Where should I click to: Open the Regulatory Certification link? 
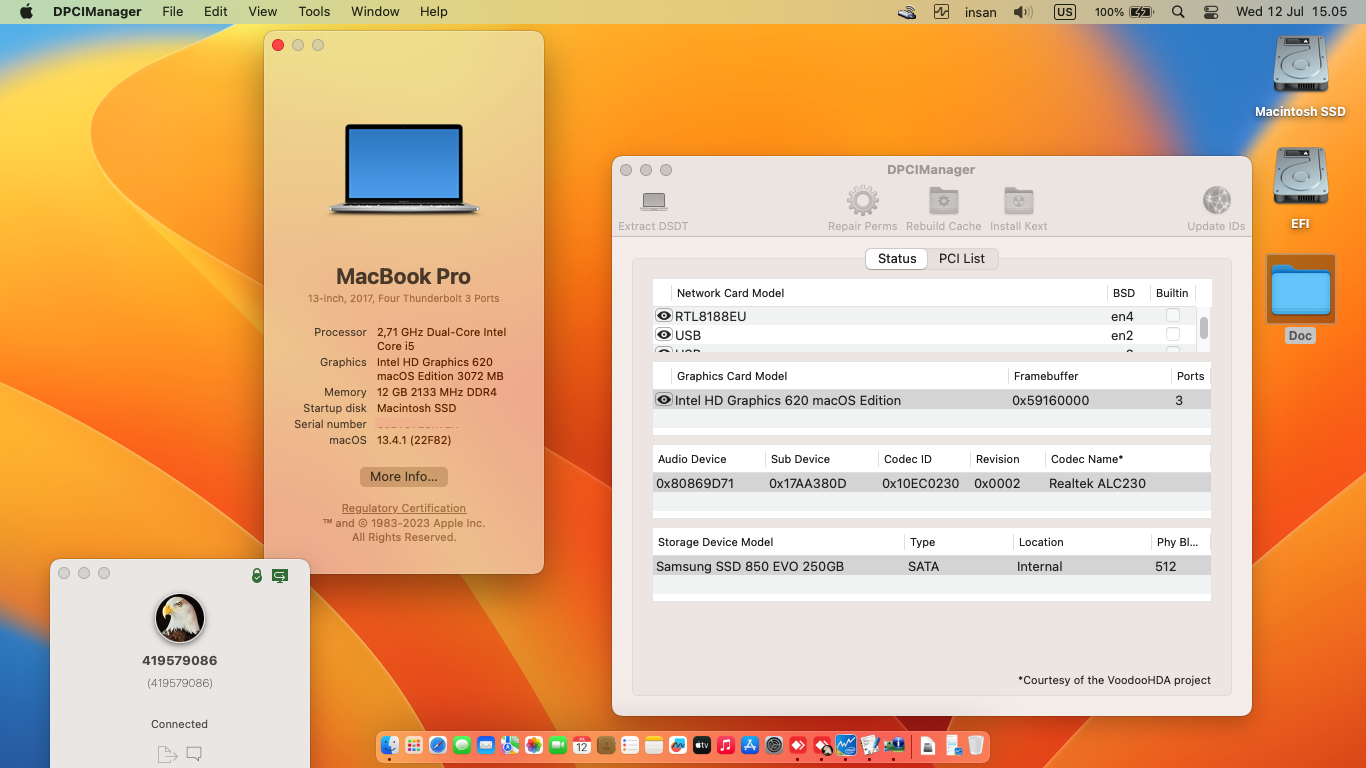point(404,508)
